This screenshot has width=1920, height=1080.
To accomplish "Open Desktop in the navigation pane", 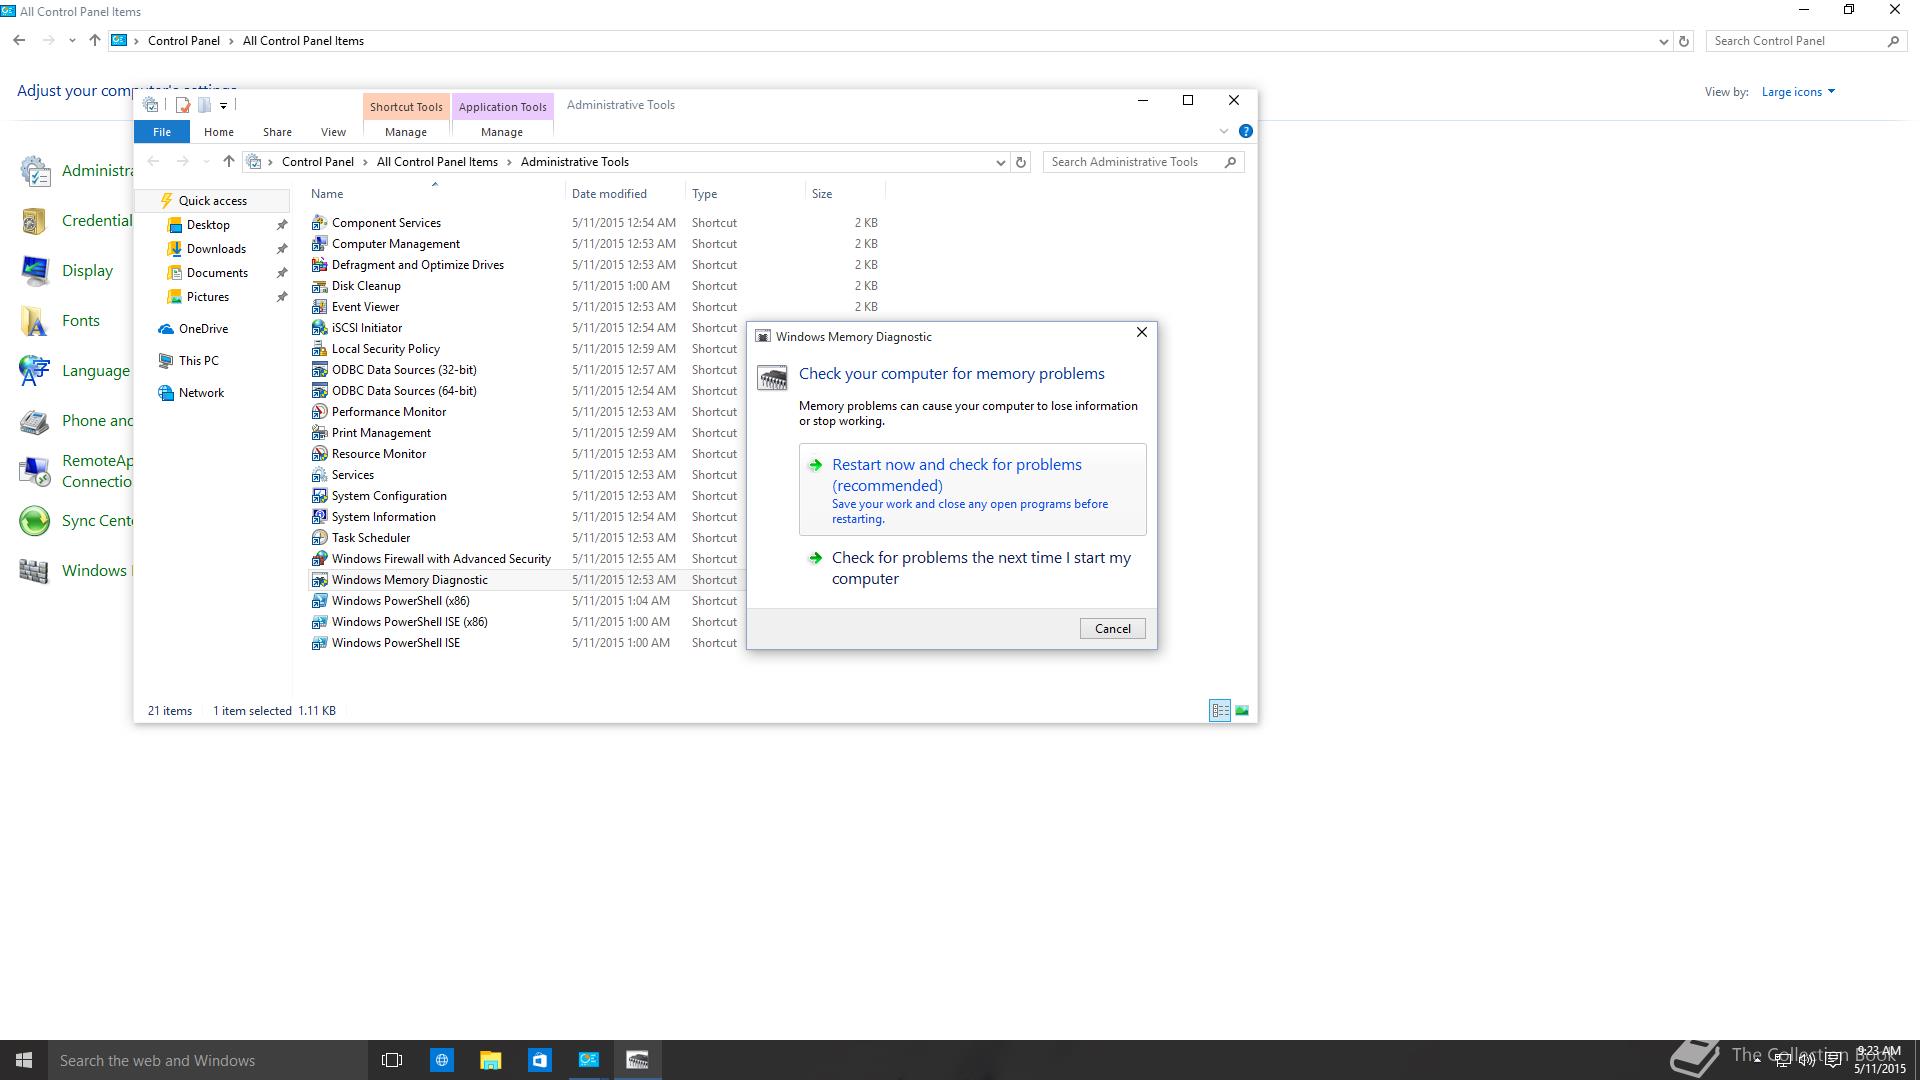I will (x=208, y=224).
